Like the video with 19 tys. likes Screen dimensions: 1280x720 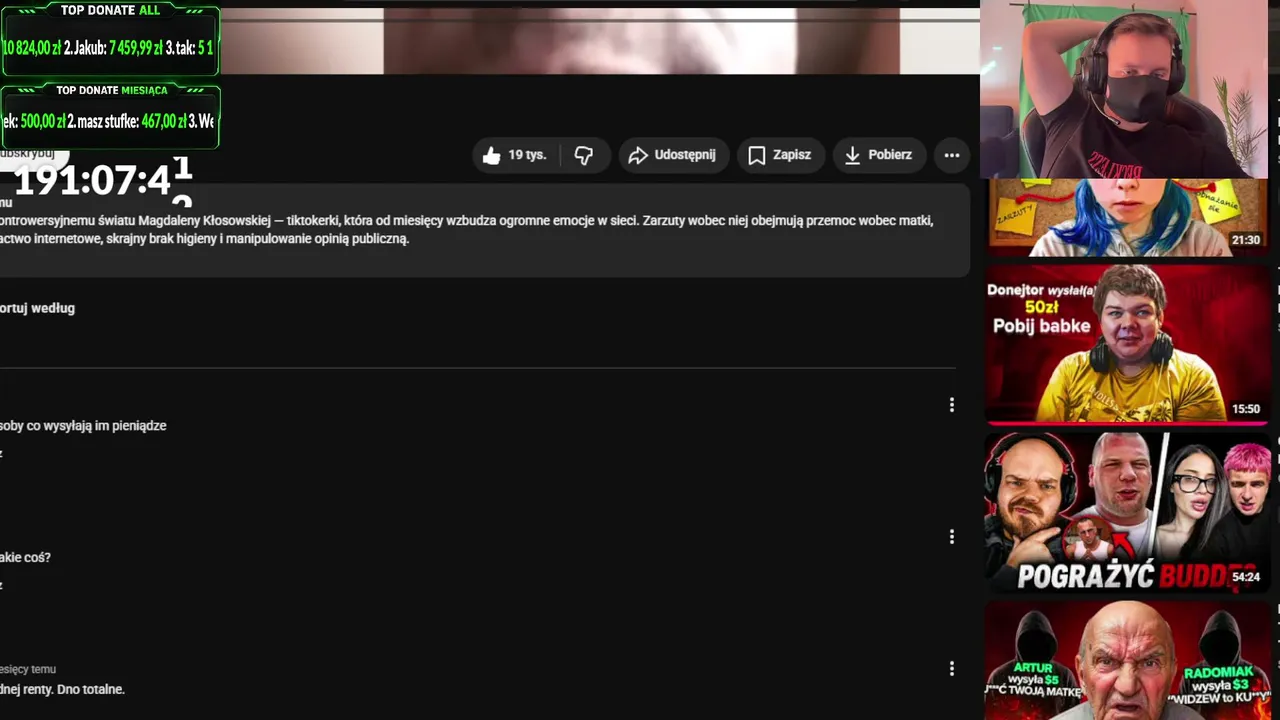[516, 155]
